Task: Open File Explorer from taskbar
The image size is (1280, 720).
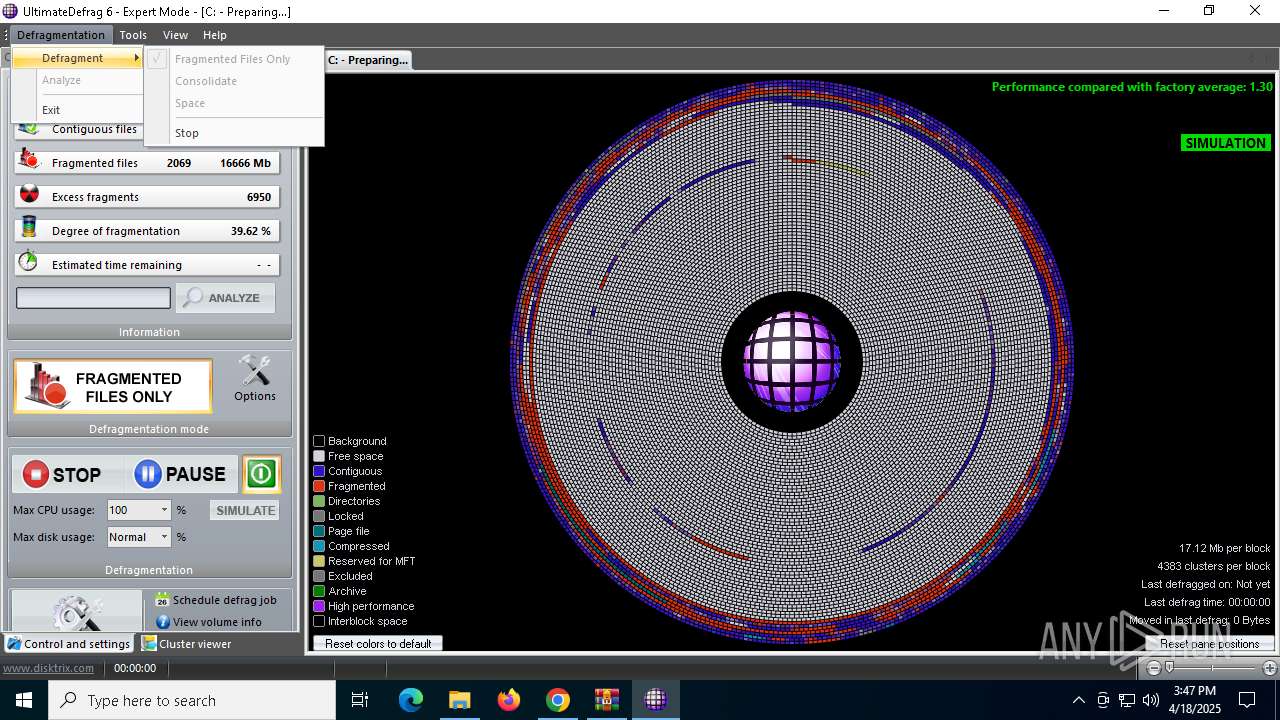Action: tap(460, 700)
